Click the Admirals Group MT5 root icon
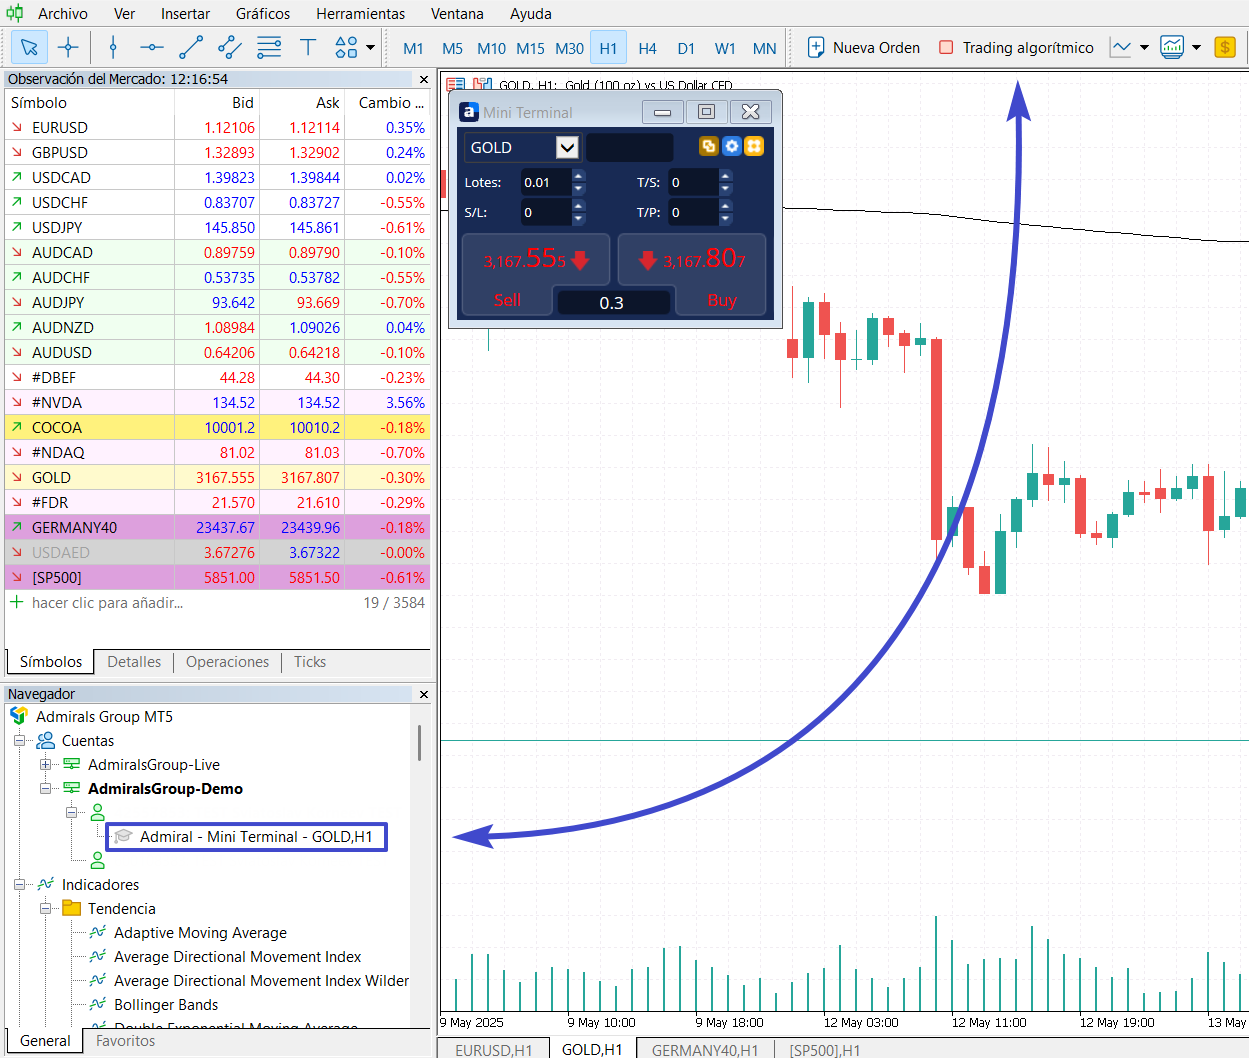Image resolution: width=1249 pixels, height=1058 pixels. click(x=19, y=716)
